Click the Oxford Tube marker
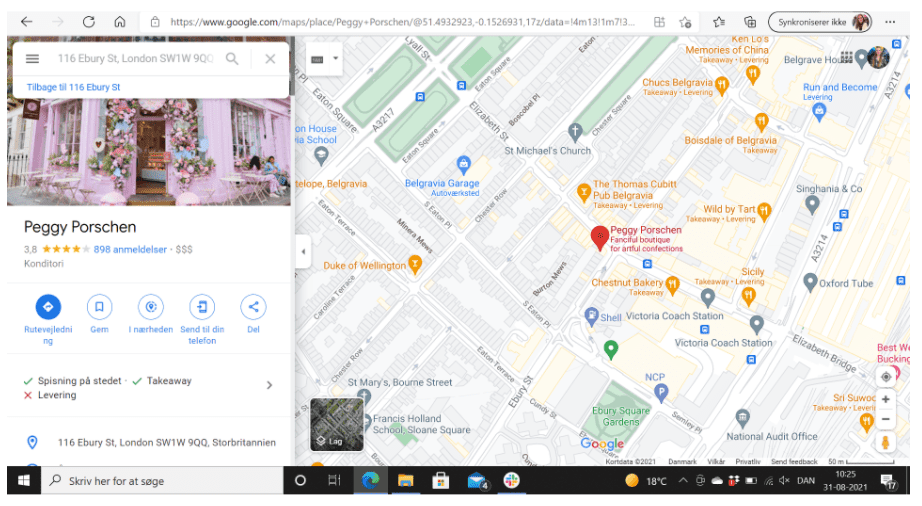922x506 pixels. pos(810,282)
